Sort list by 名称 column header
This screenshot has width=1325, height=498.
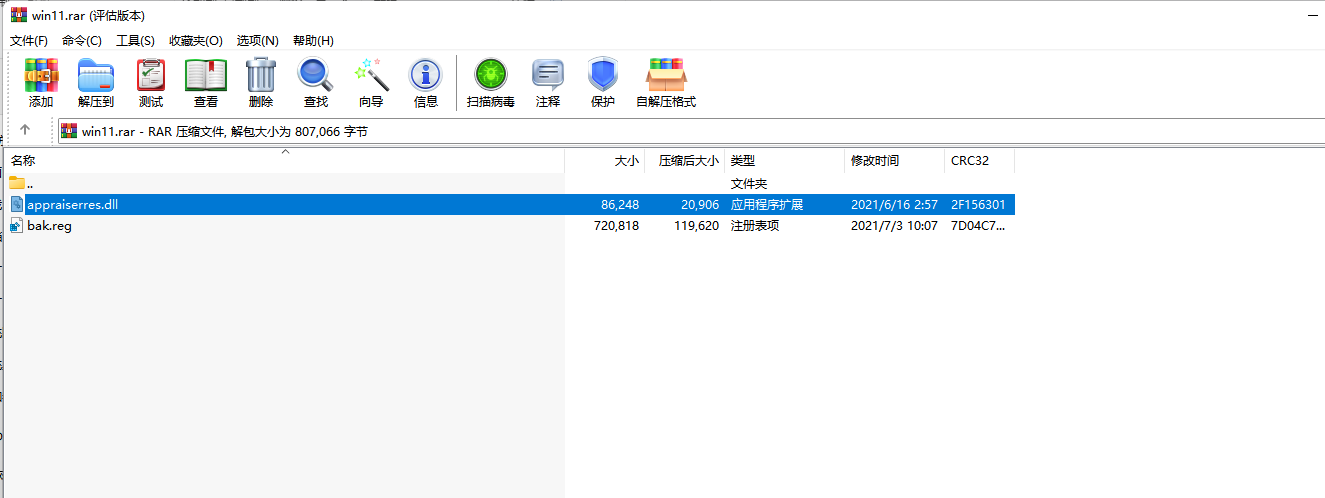click(x=23, y=161)
